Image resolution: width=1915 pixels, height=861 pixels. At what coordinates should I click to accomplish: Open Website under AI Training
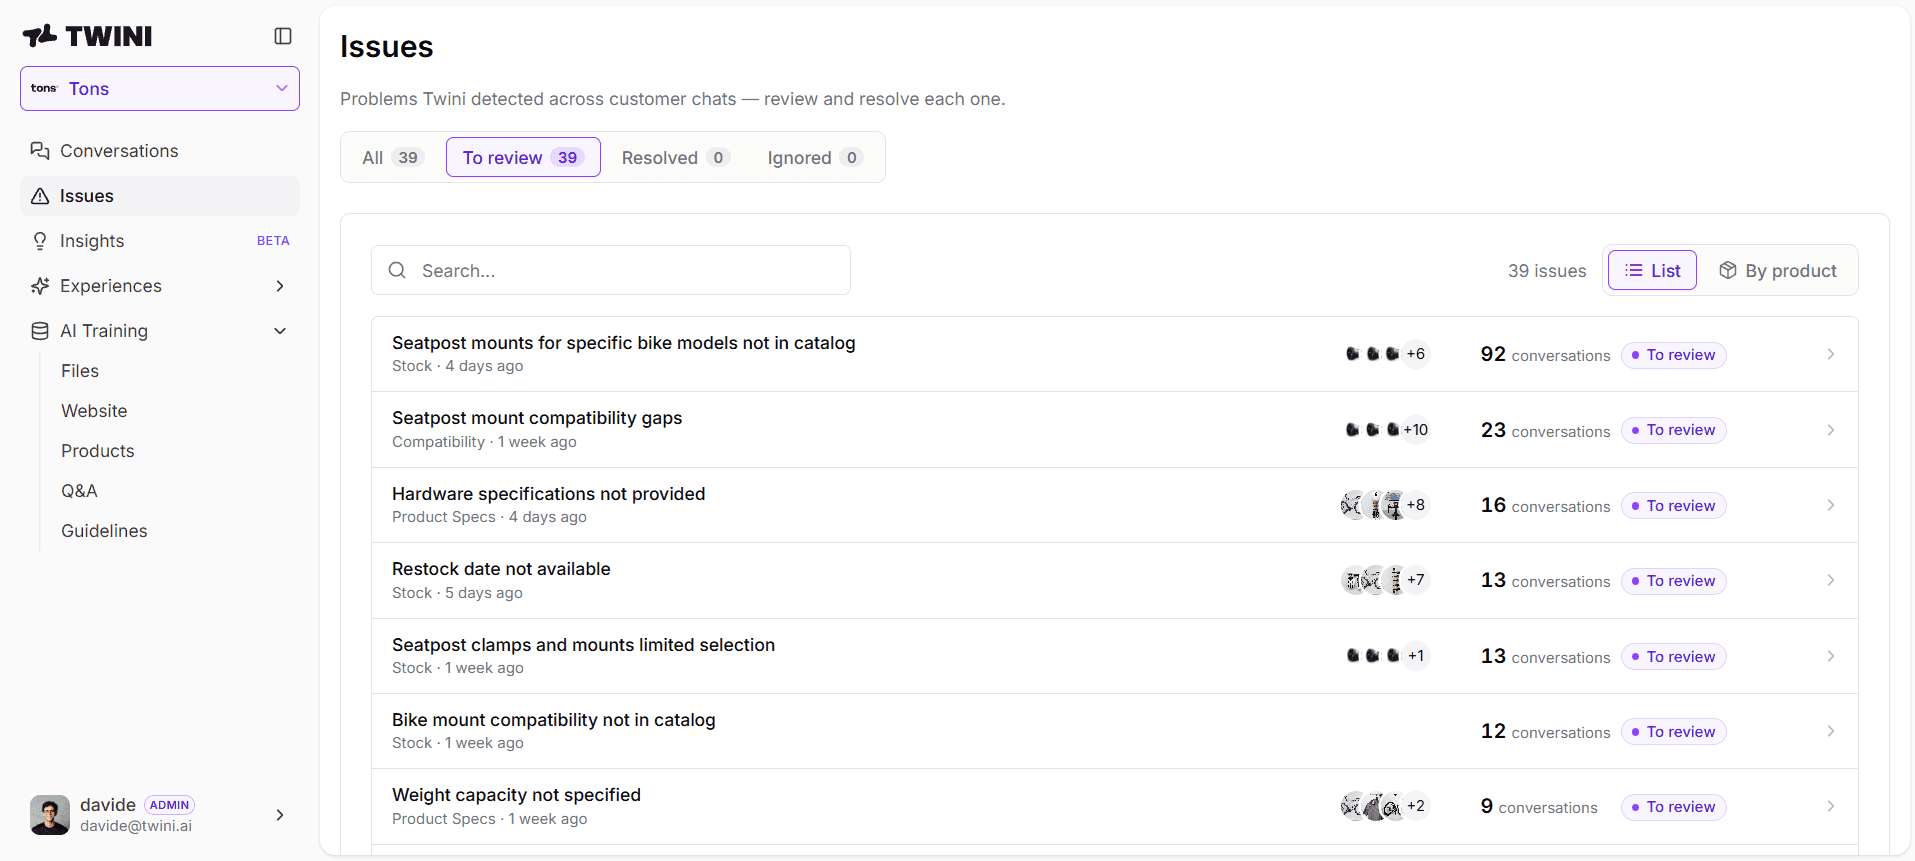94,411
